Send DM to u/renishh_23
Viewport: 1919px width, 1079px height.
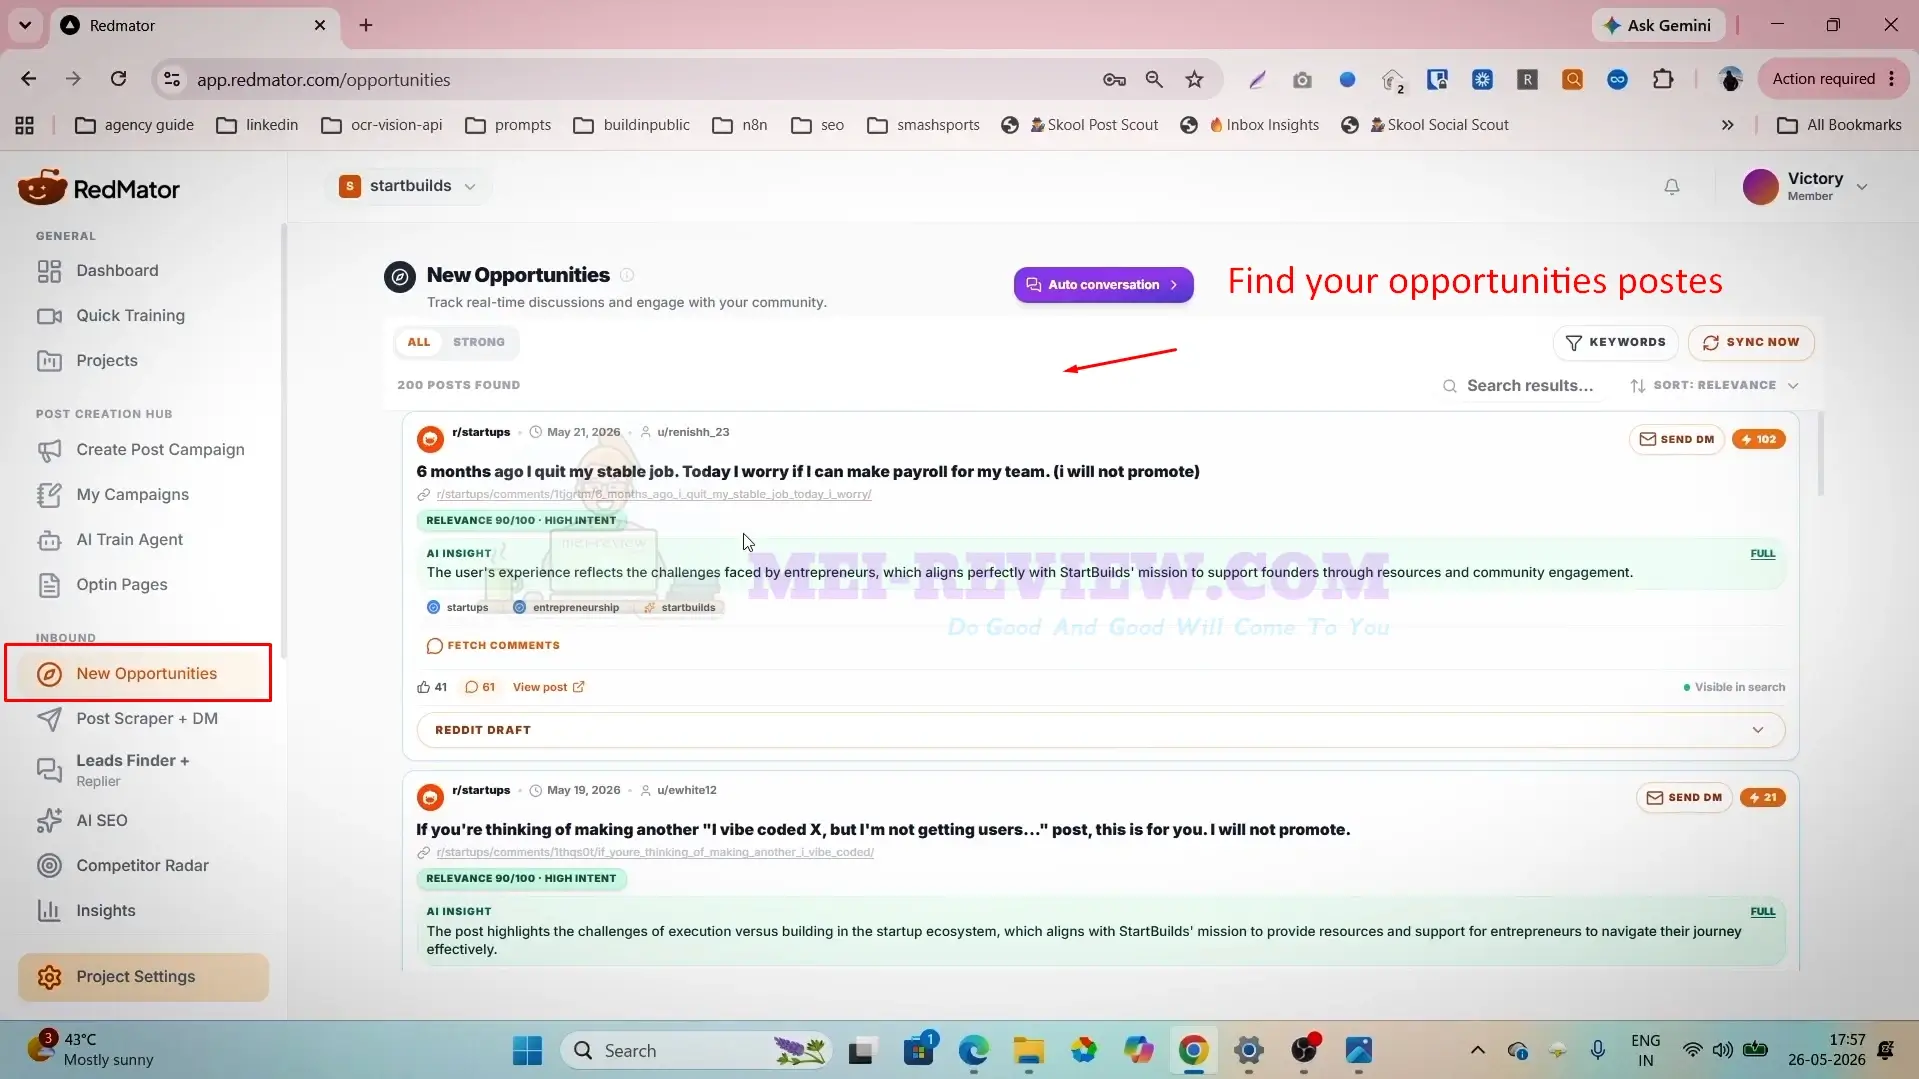[x=1677, y=439]
